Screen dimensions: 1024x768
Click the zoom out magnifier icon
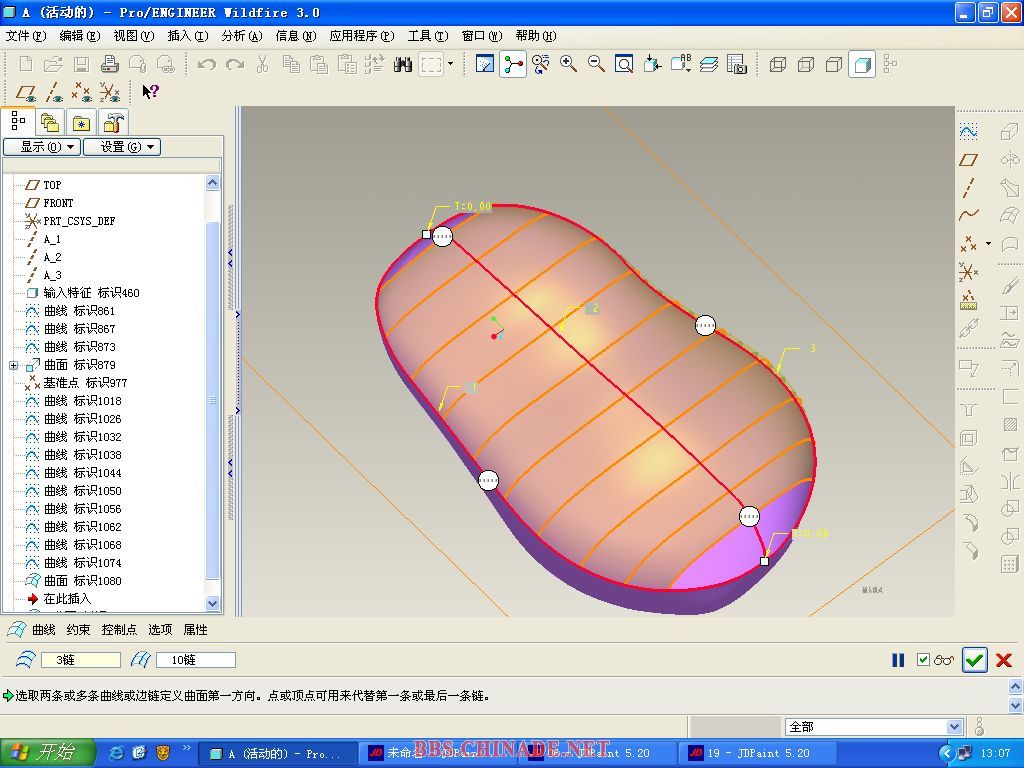(597, 64)
